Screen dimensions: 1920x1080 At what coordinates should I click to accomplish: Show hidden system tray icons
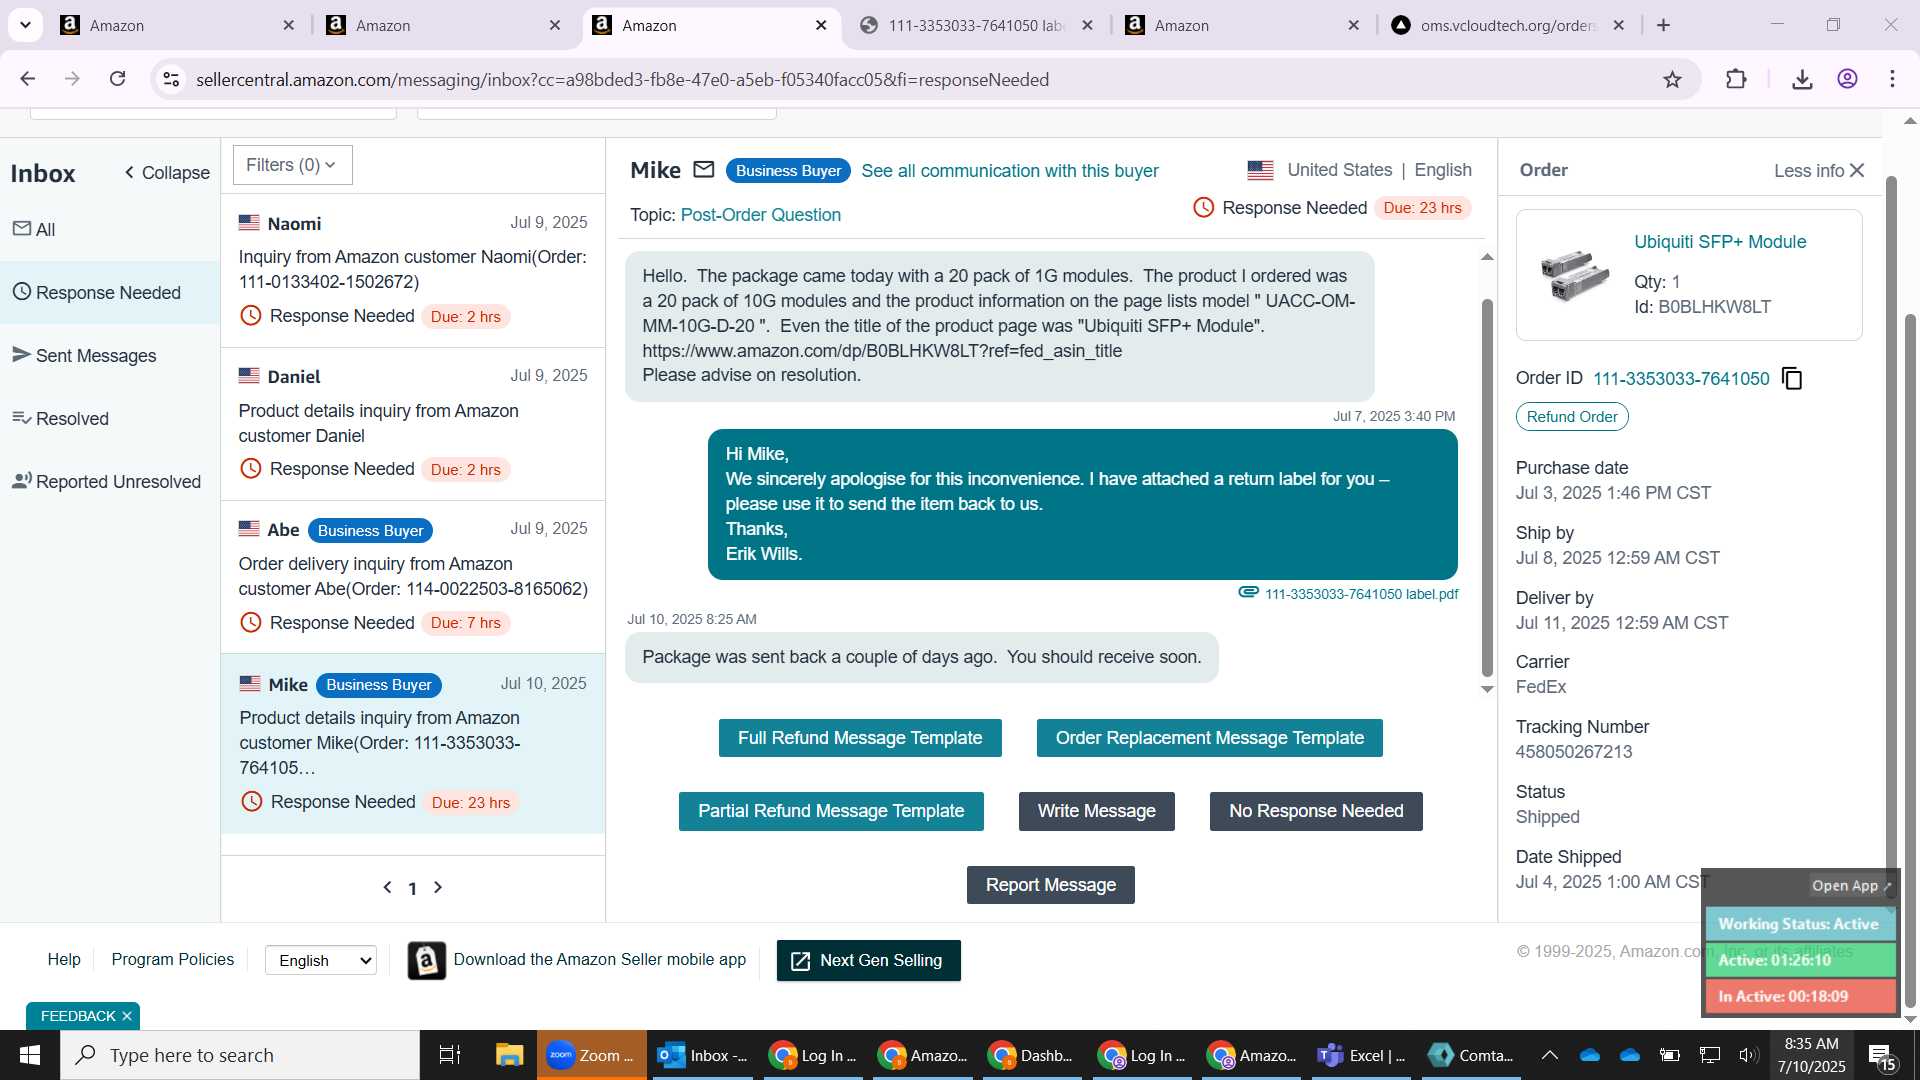[1549, 1055]
